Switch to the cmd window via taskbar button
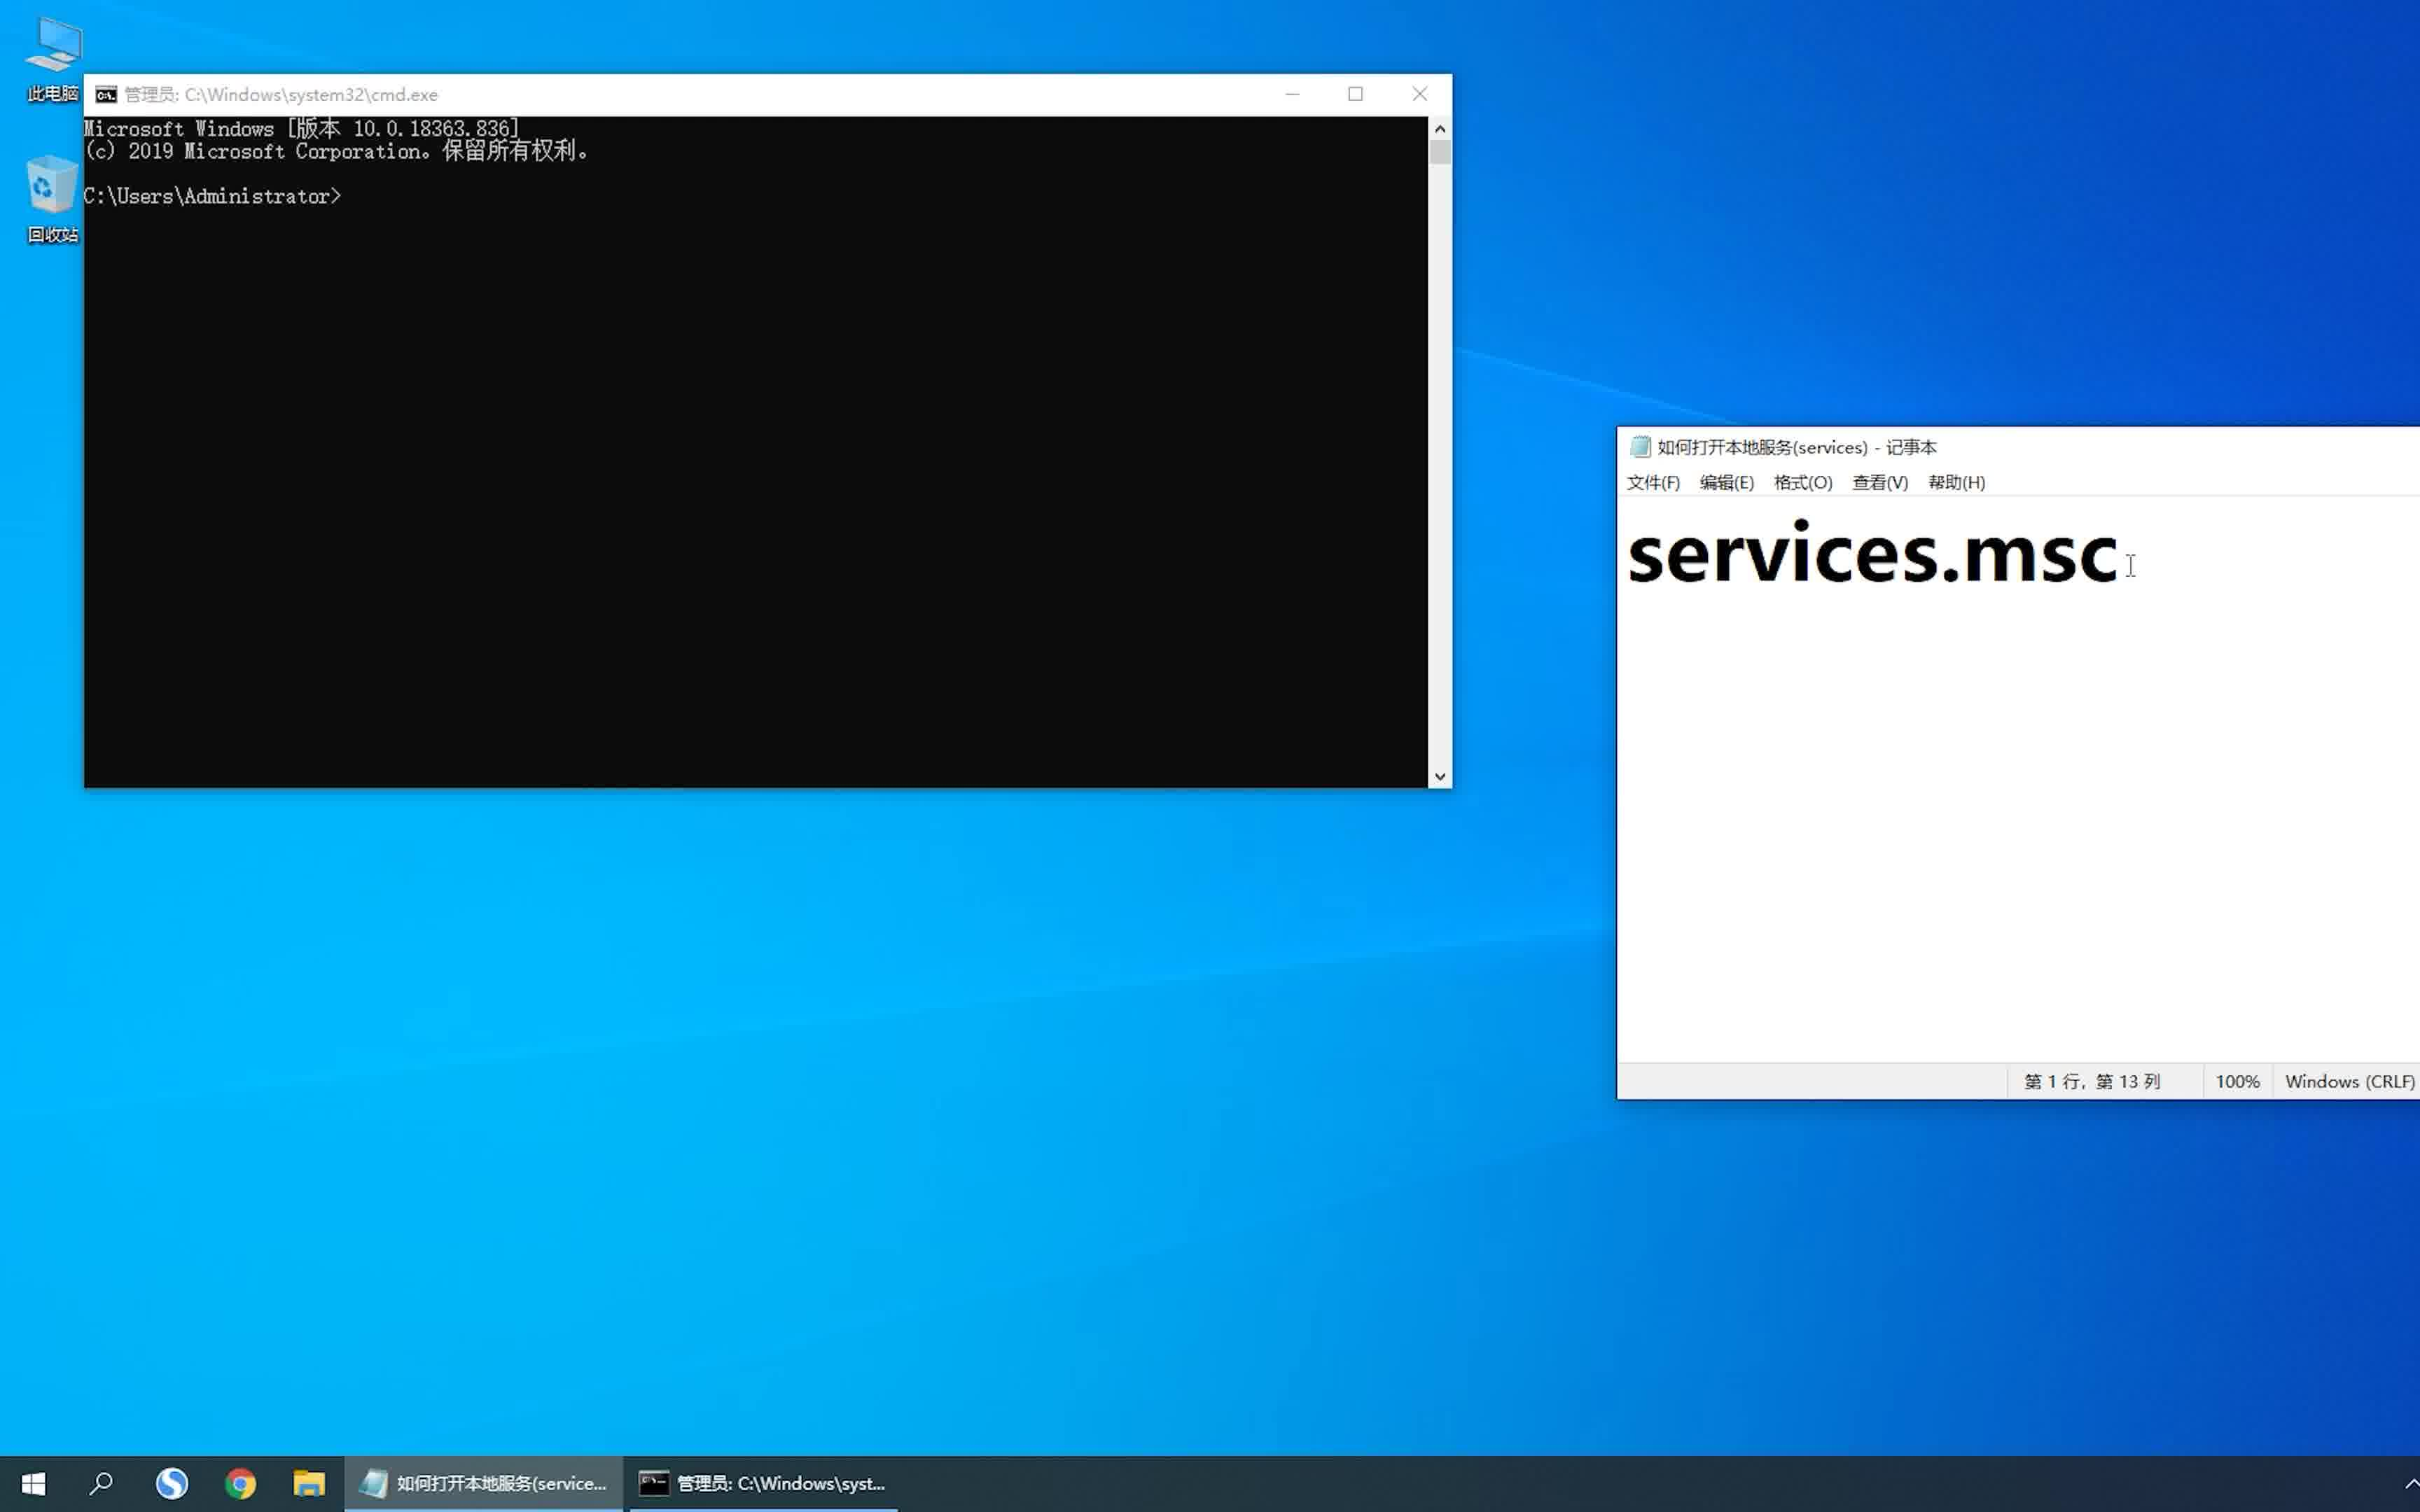 click(765, 1483)
